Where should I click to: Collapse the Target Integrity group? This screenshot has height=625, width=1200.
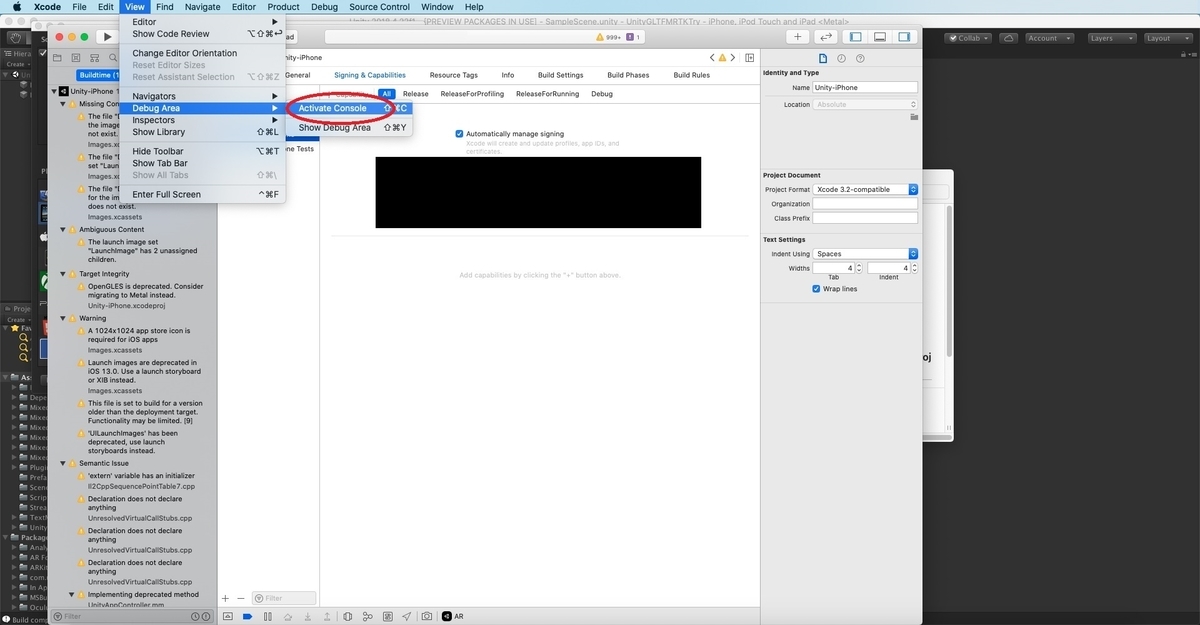tap(64, 274)
